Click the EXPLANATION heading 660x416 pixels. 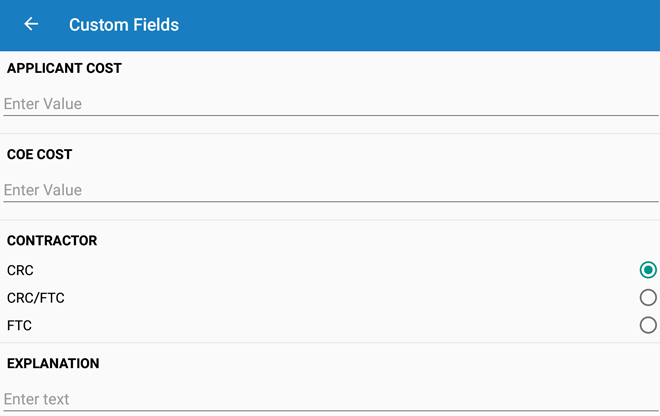tap(53, 363)
